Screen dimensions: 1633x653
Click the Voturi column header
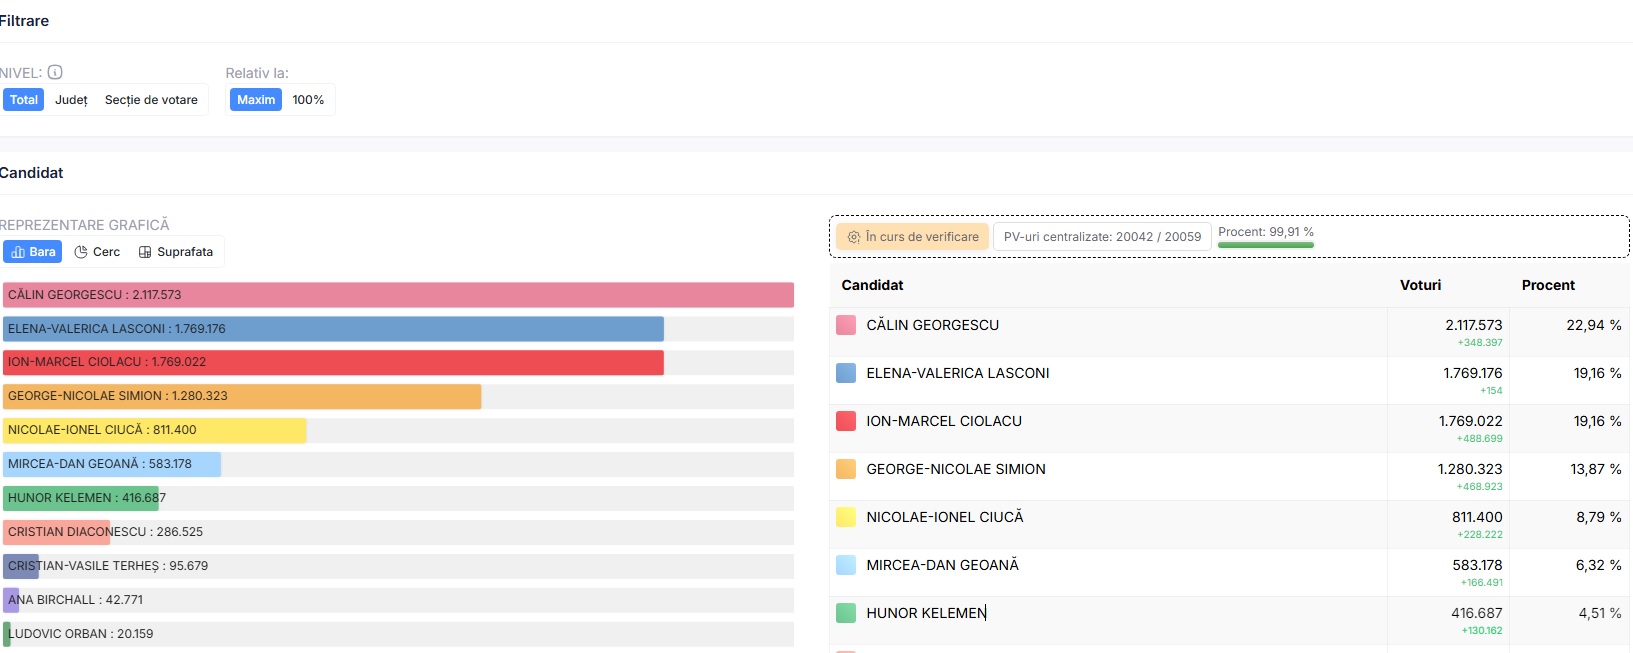click(1420, 285)
